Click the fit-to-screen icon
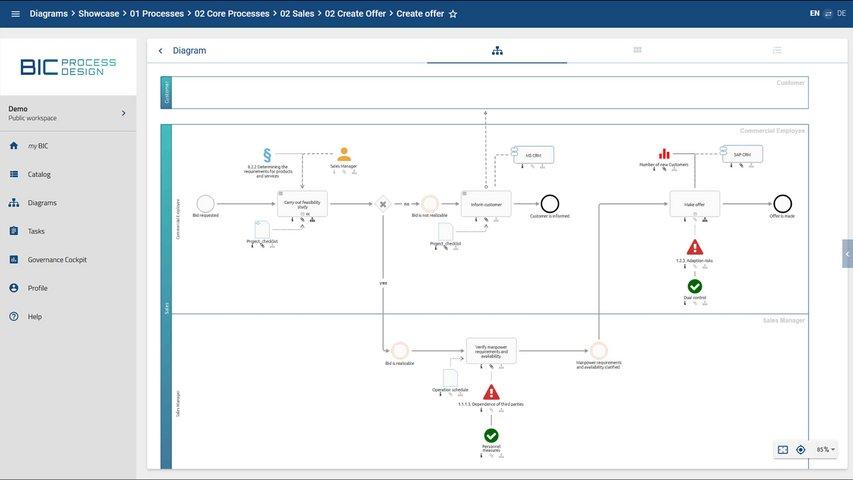 [x=783, y=450]
